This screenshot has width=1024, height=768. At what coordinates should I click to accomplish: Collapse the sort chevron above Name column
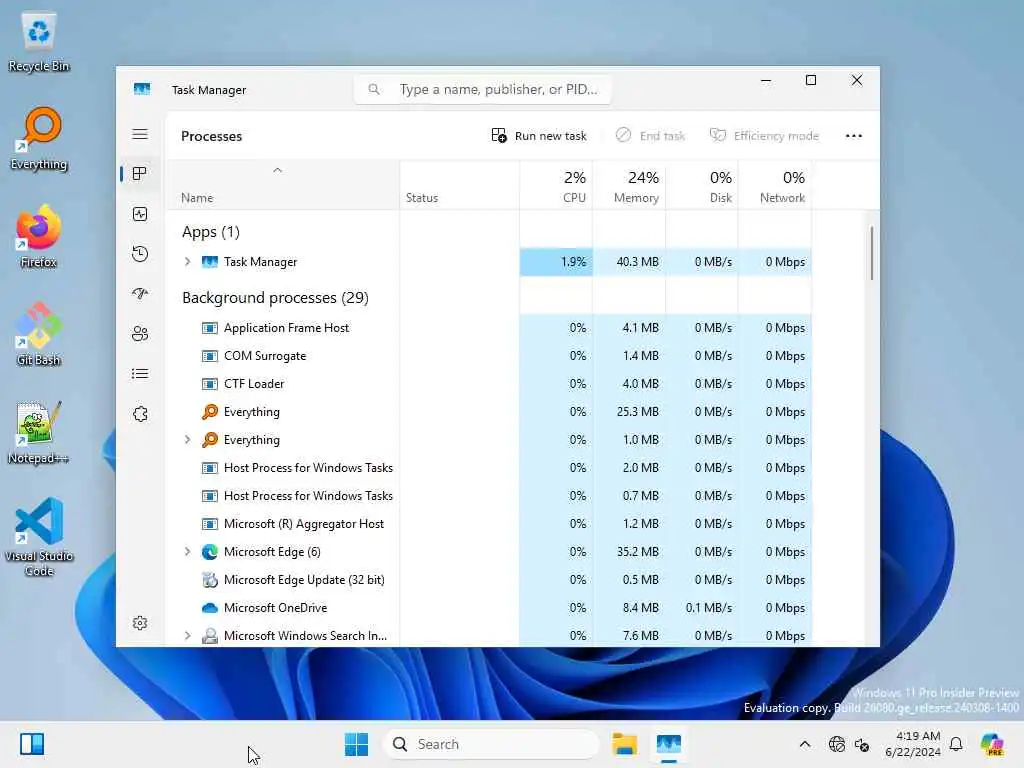tap(278, 170)
